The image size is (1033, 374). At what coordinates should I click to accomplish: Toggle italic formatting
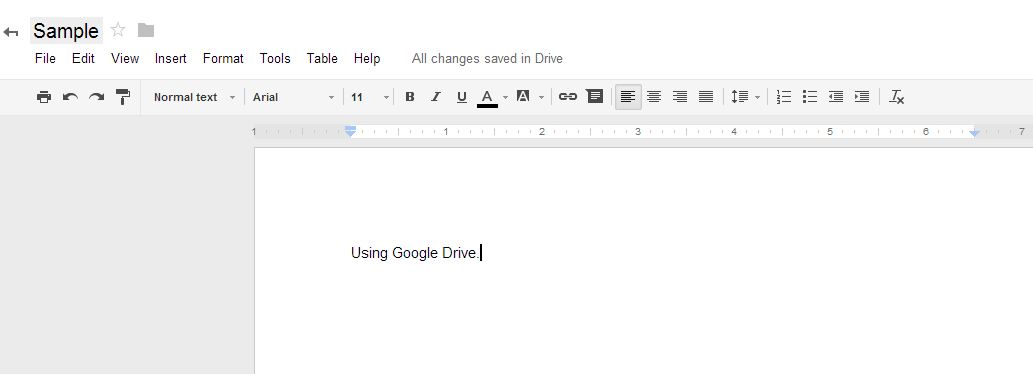(435, 97)
